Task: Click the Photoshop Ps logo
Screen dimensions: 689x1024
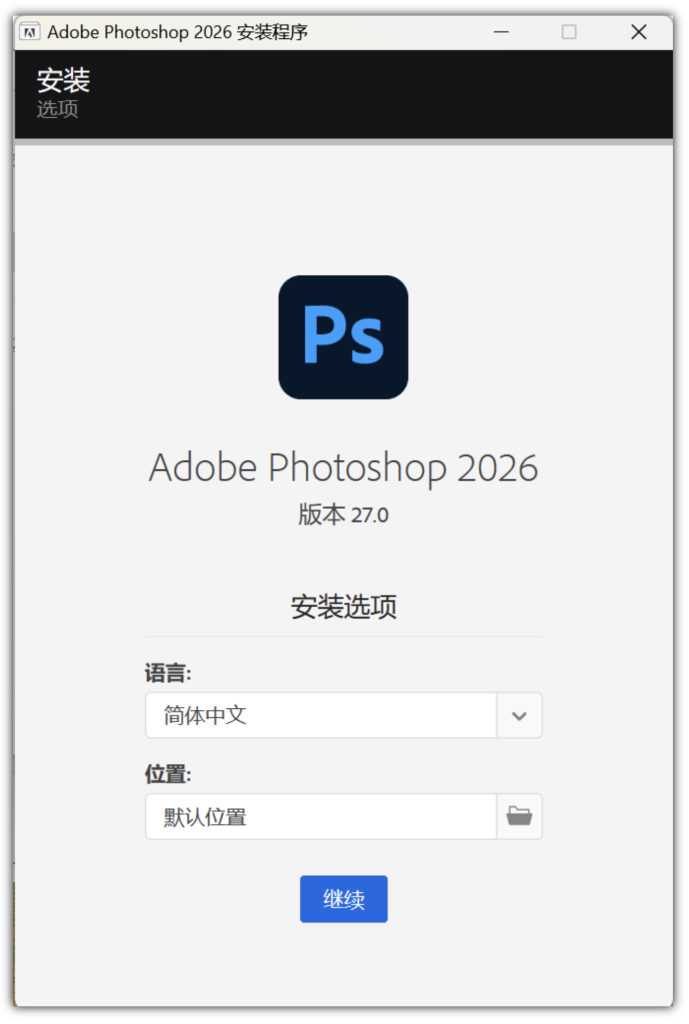Action: click(x=343, y=337)
